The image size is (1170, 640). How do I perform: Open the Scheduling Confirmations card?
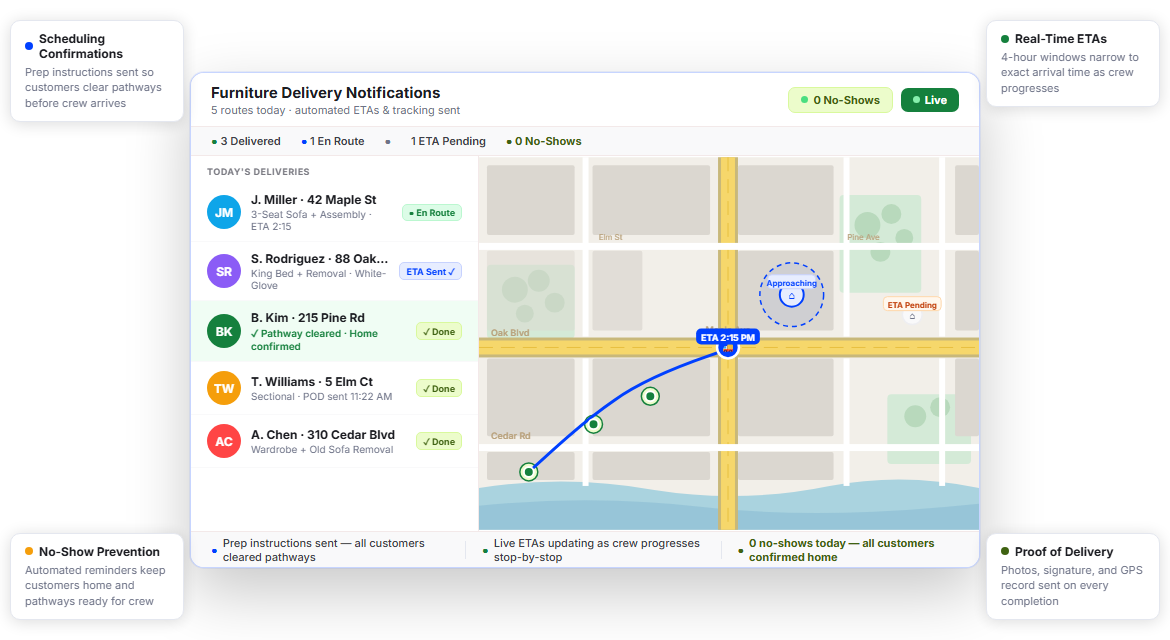tap(97, 71)
